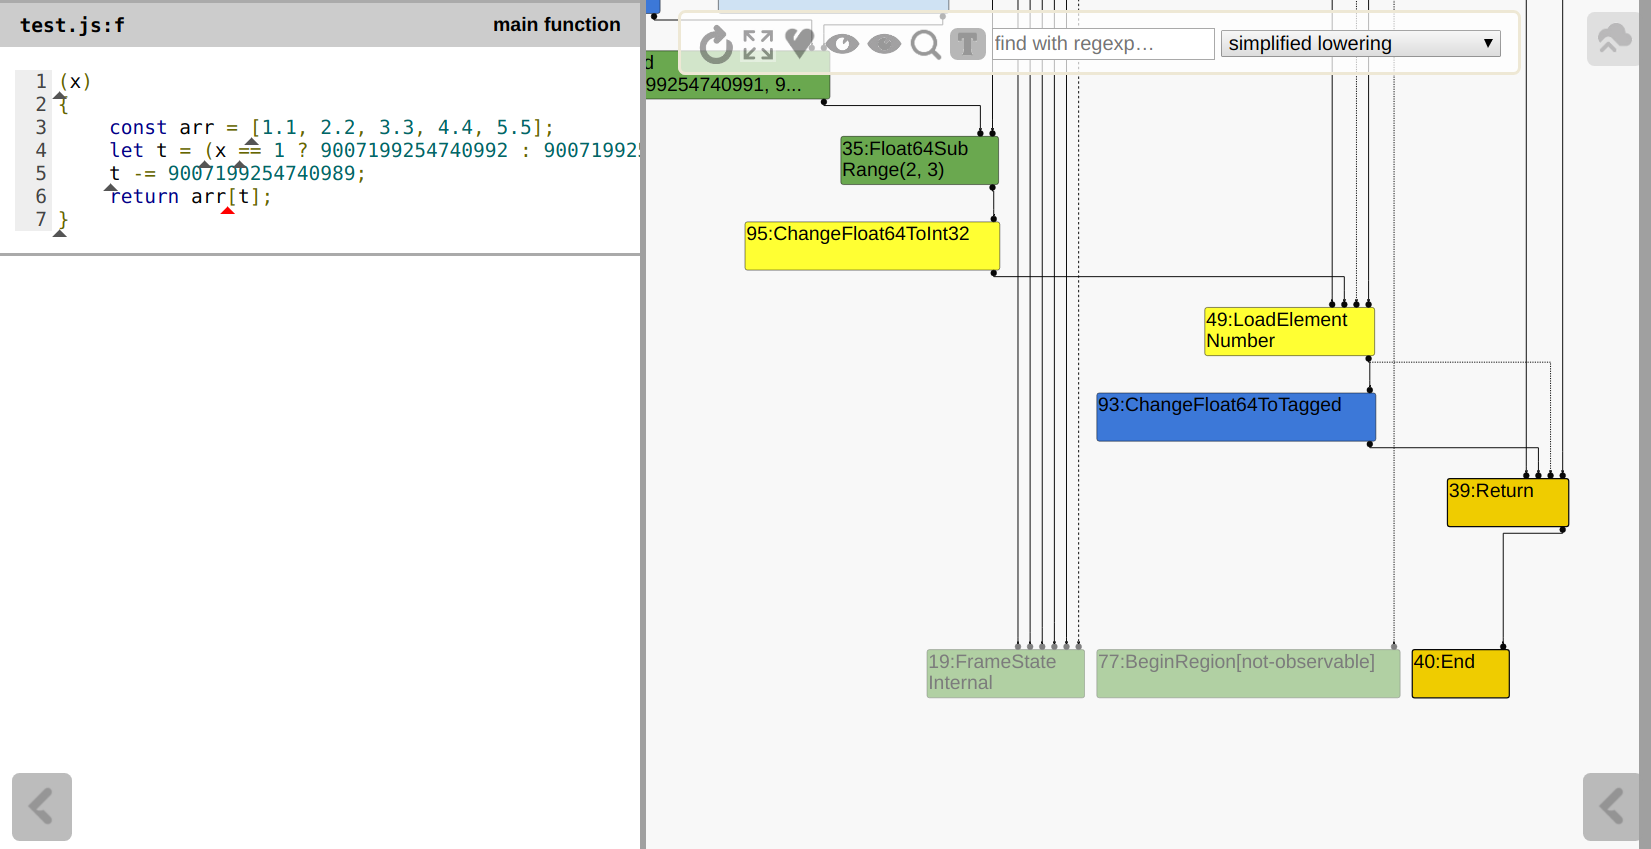Click the test.js:f source header
Image resolution: width=1651 pixels, height=849 pixels.
(73, 25)
